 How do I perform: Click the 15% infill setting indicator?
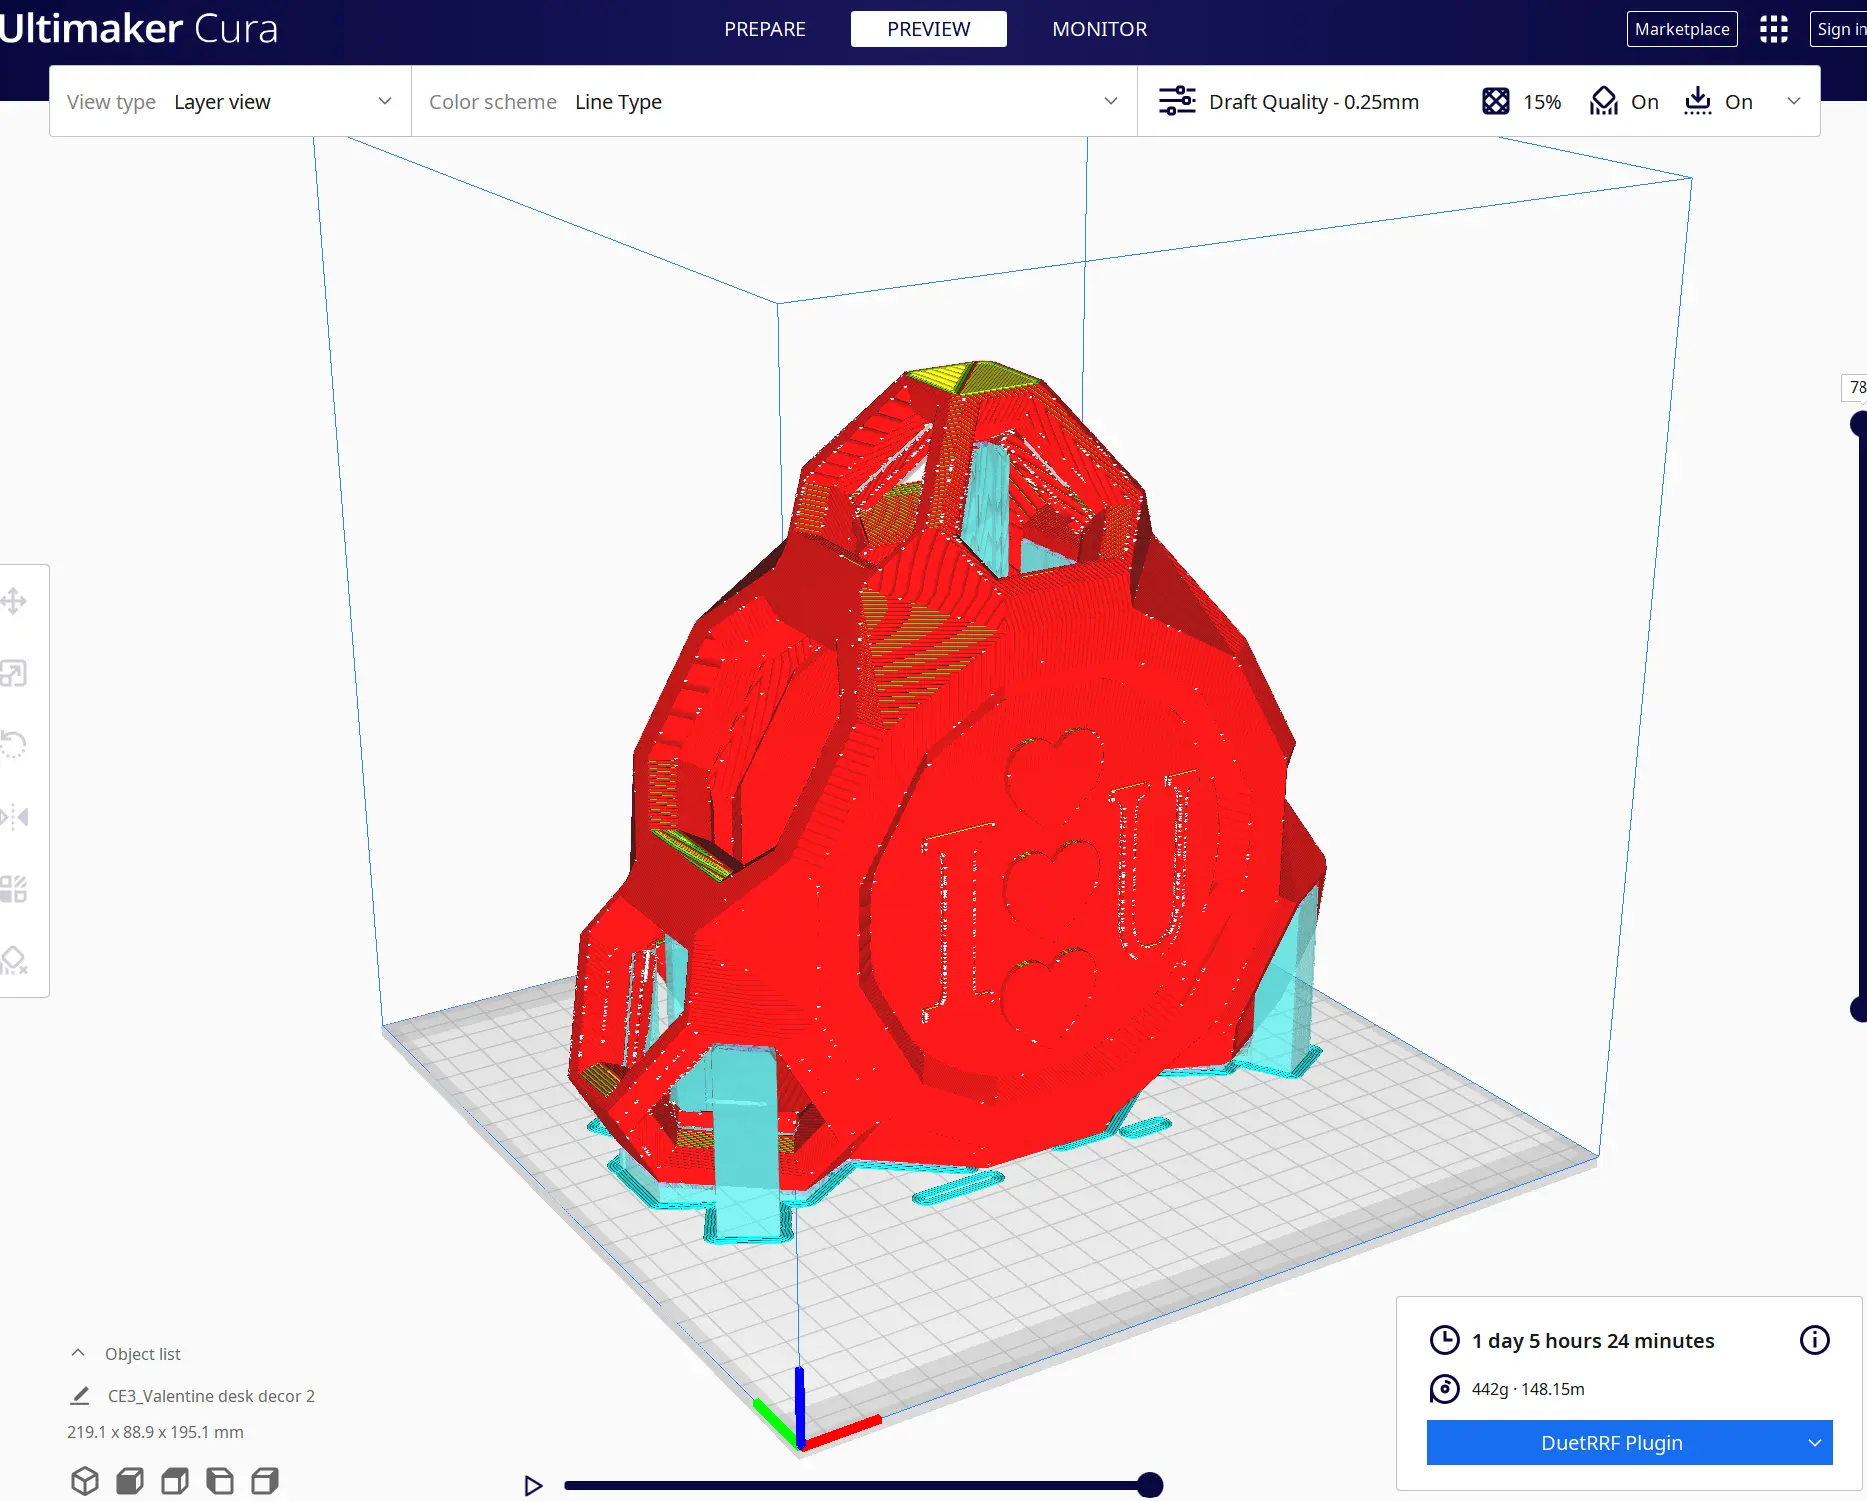click(1521, 102)
